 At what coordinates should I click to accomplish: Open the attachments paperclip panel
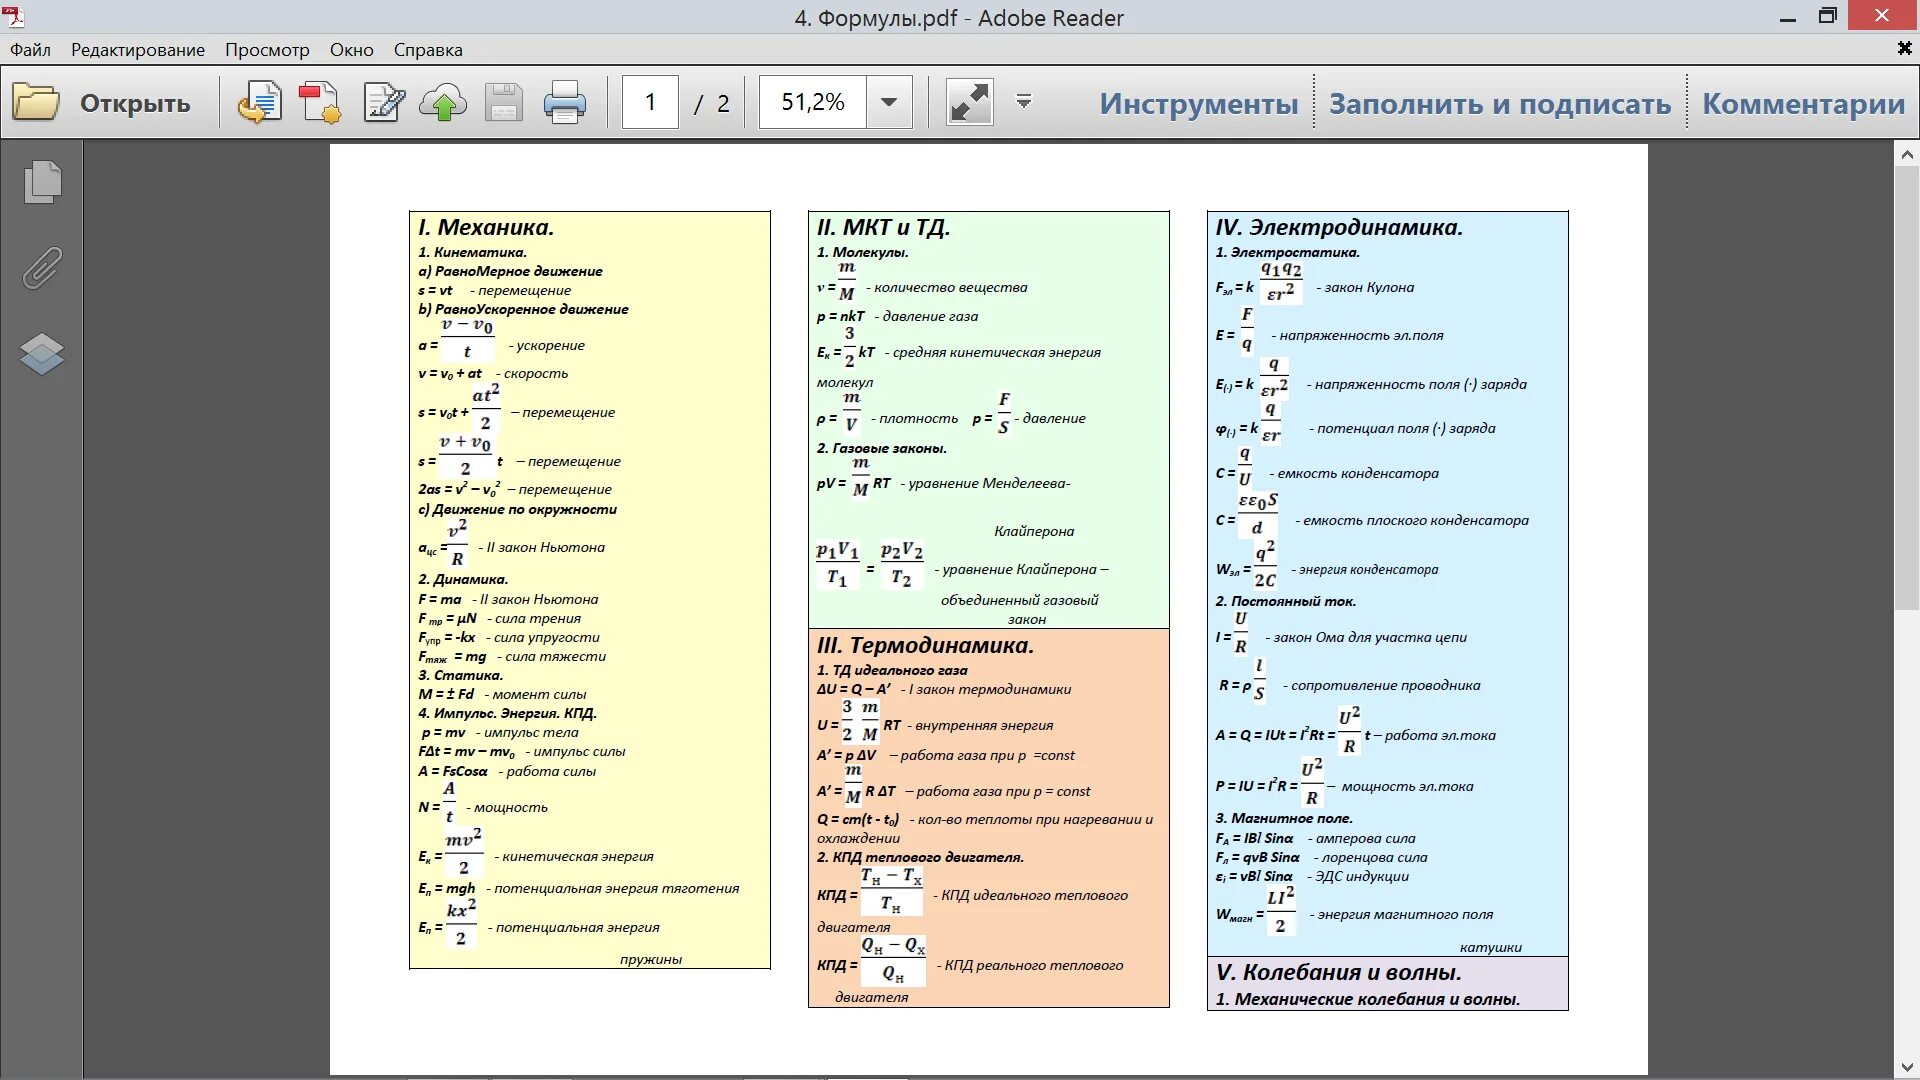[x=42, y=268]
